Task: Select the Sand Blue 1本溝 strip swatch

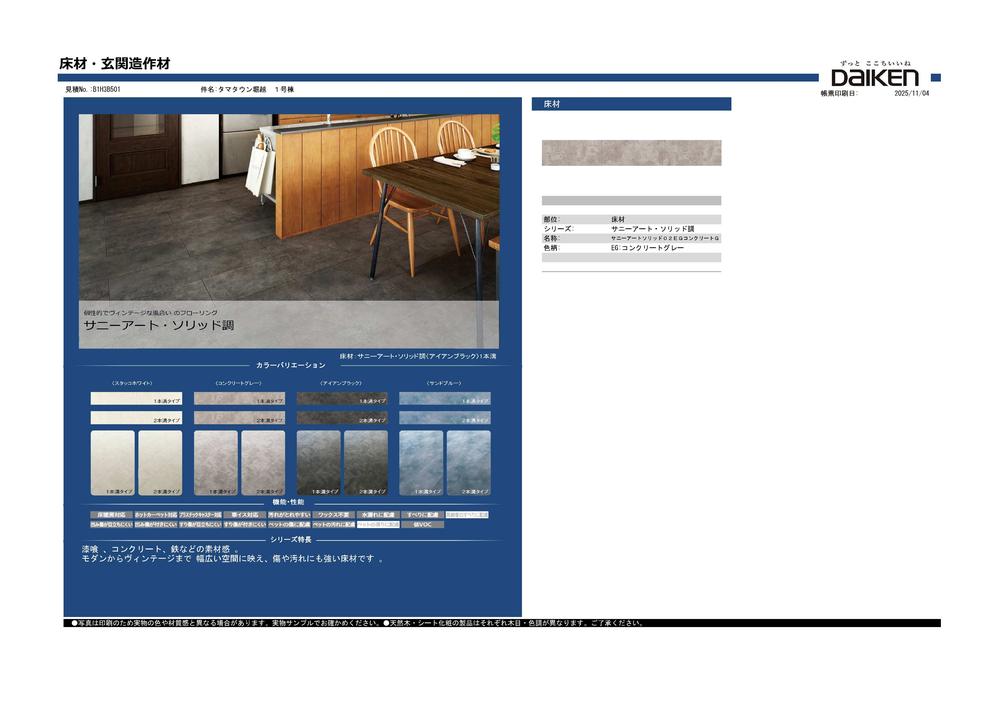Action: coord(445,399)
